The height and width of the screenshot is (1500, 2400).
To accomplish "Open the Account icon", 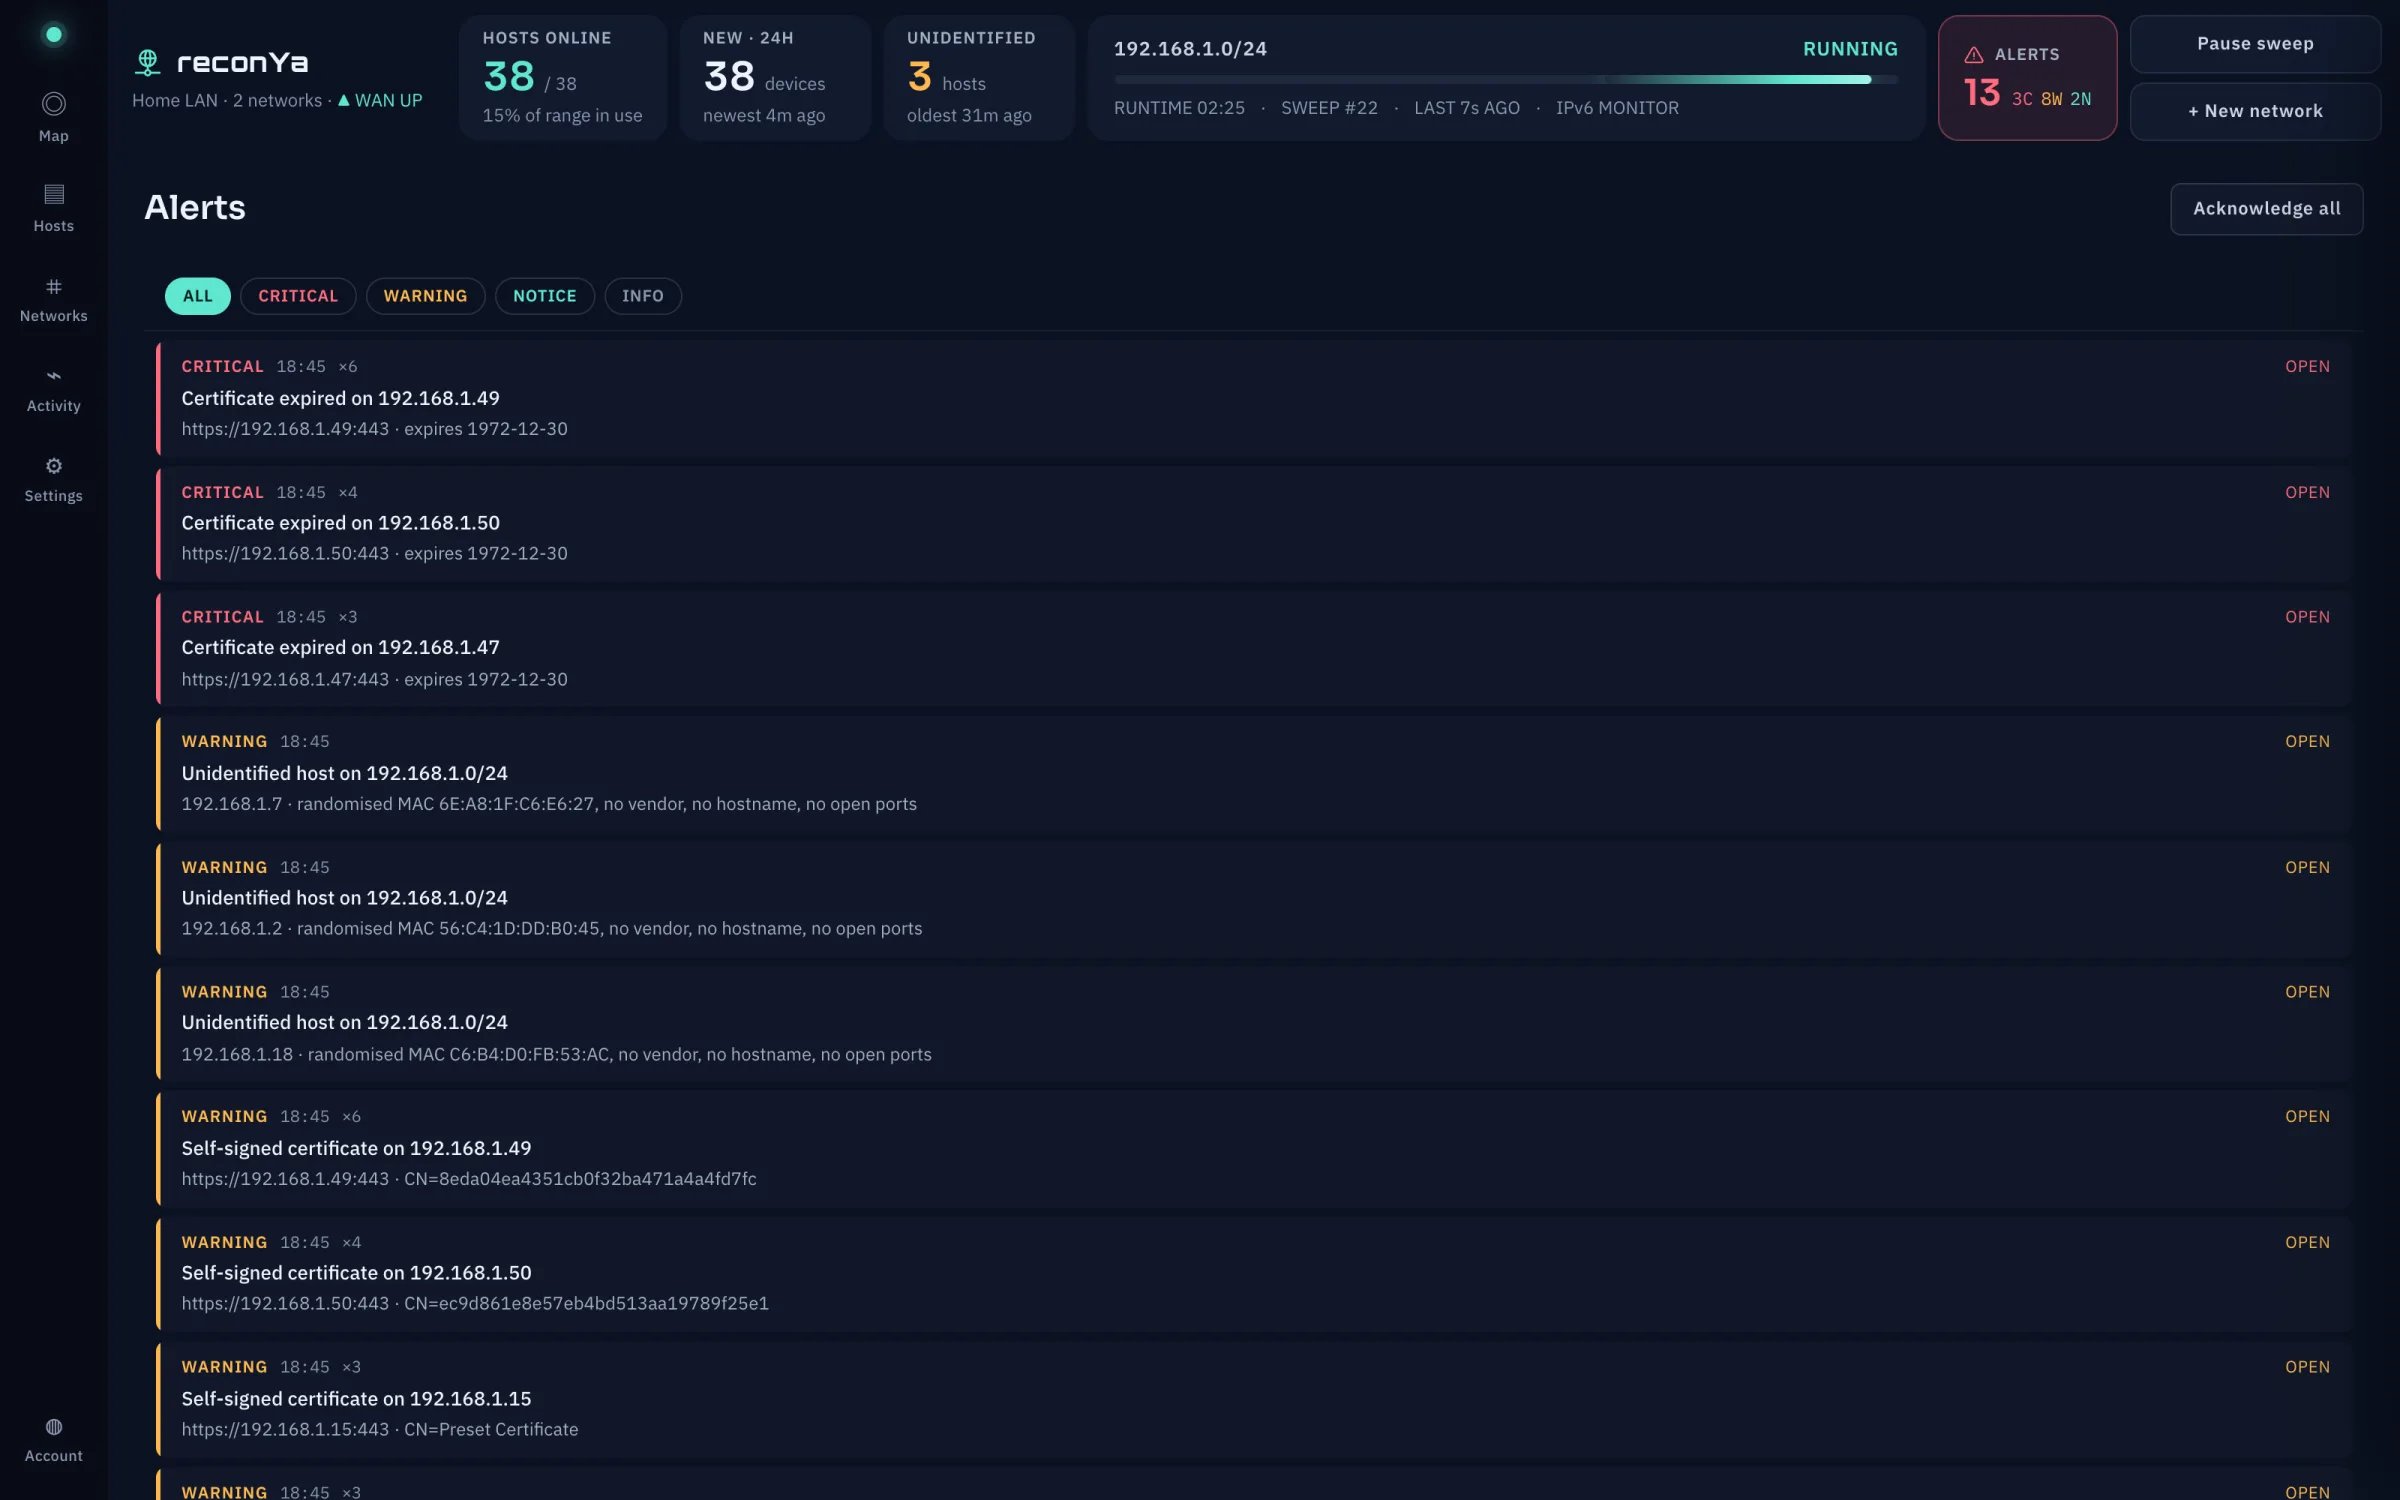I will tap(54, 1427).
